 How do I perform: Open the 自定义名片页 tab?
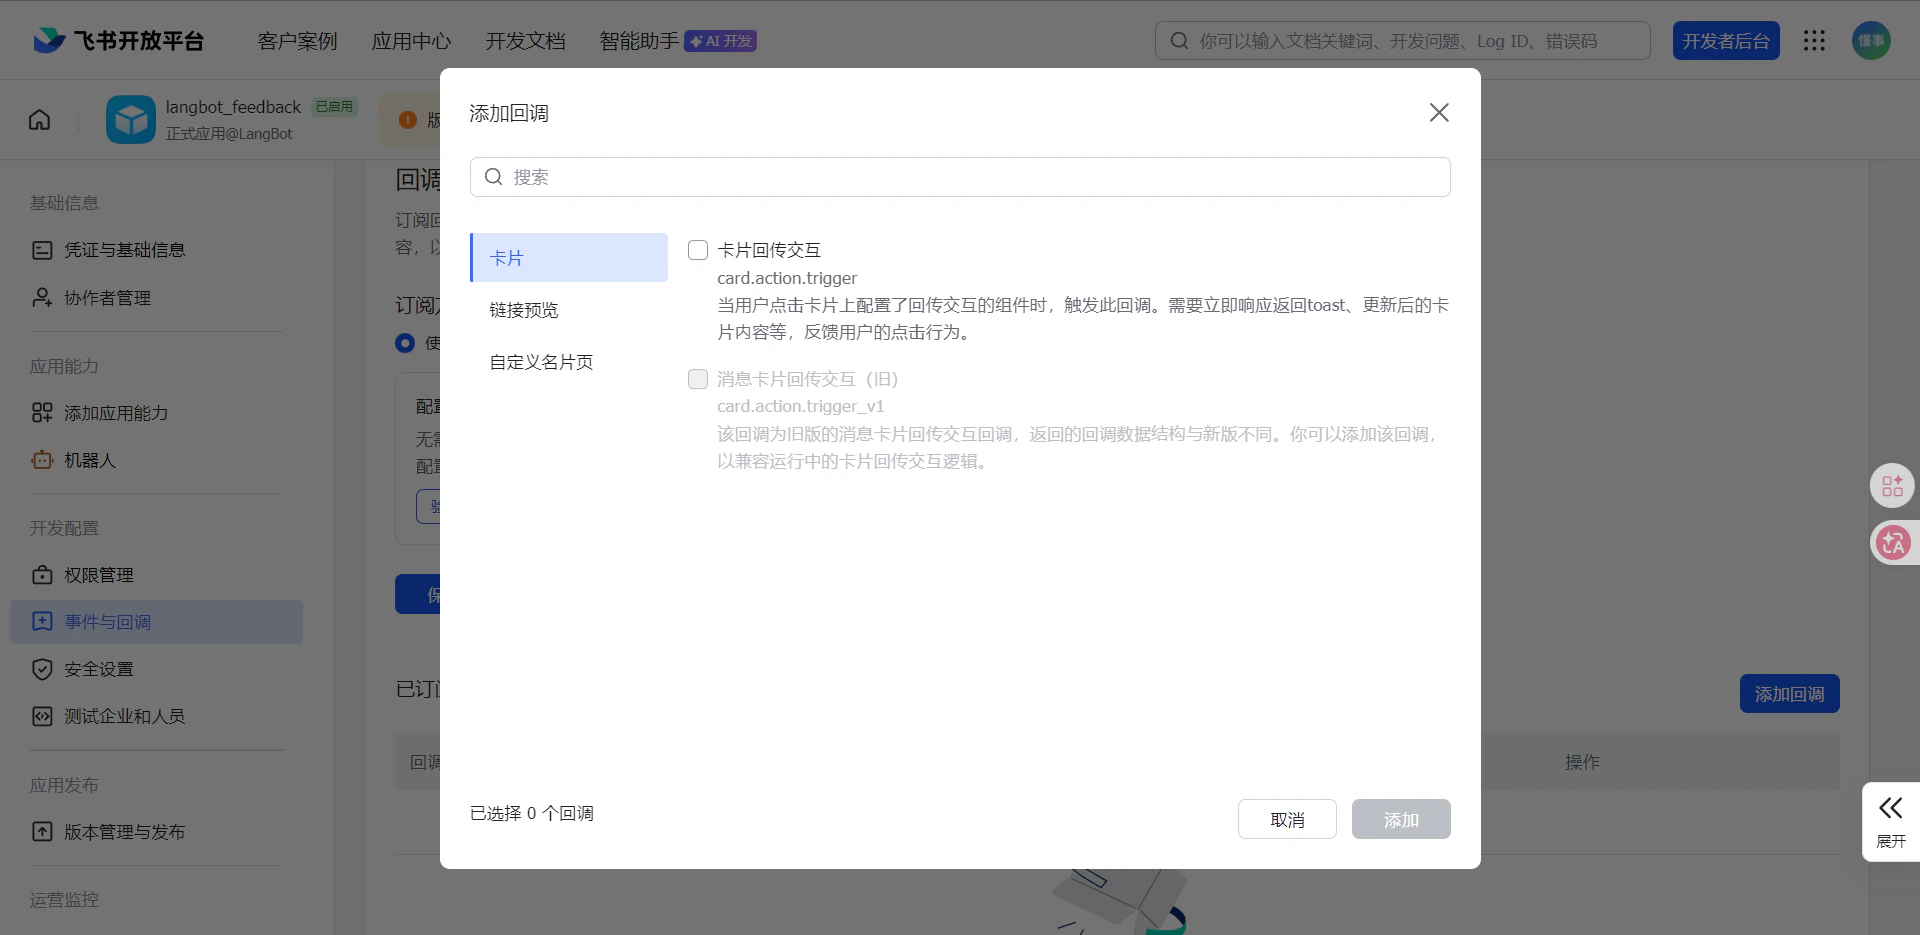pos(540,362)
